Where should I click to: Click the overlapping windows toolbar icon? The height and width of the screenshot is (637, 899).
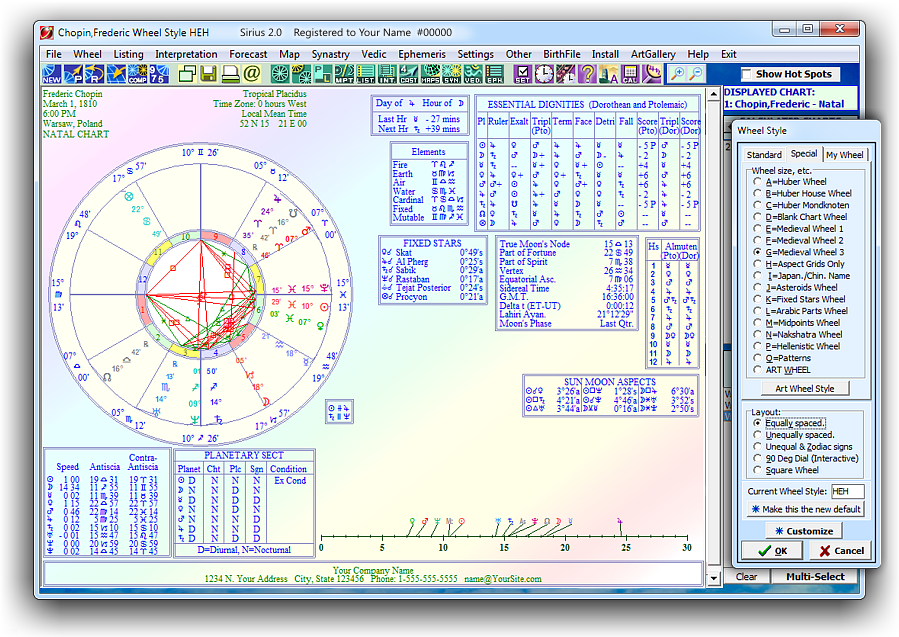point(187,74)
